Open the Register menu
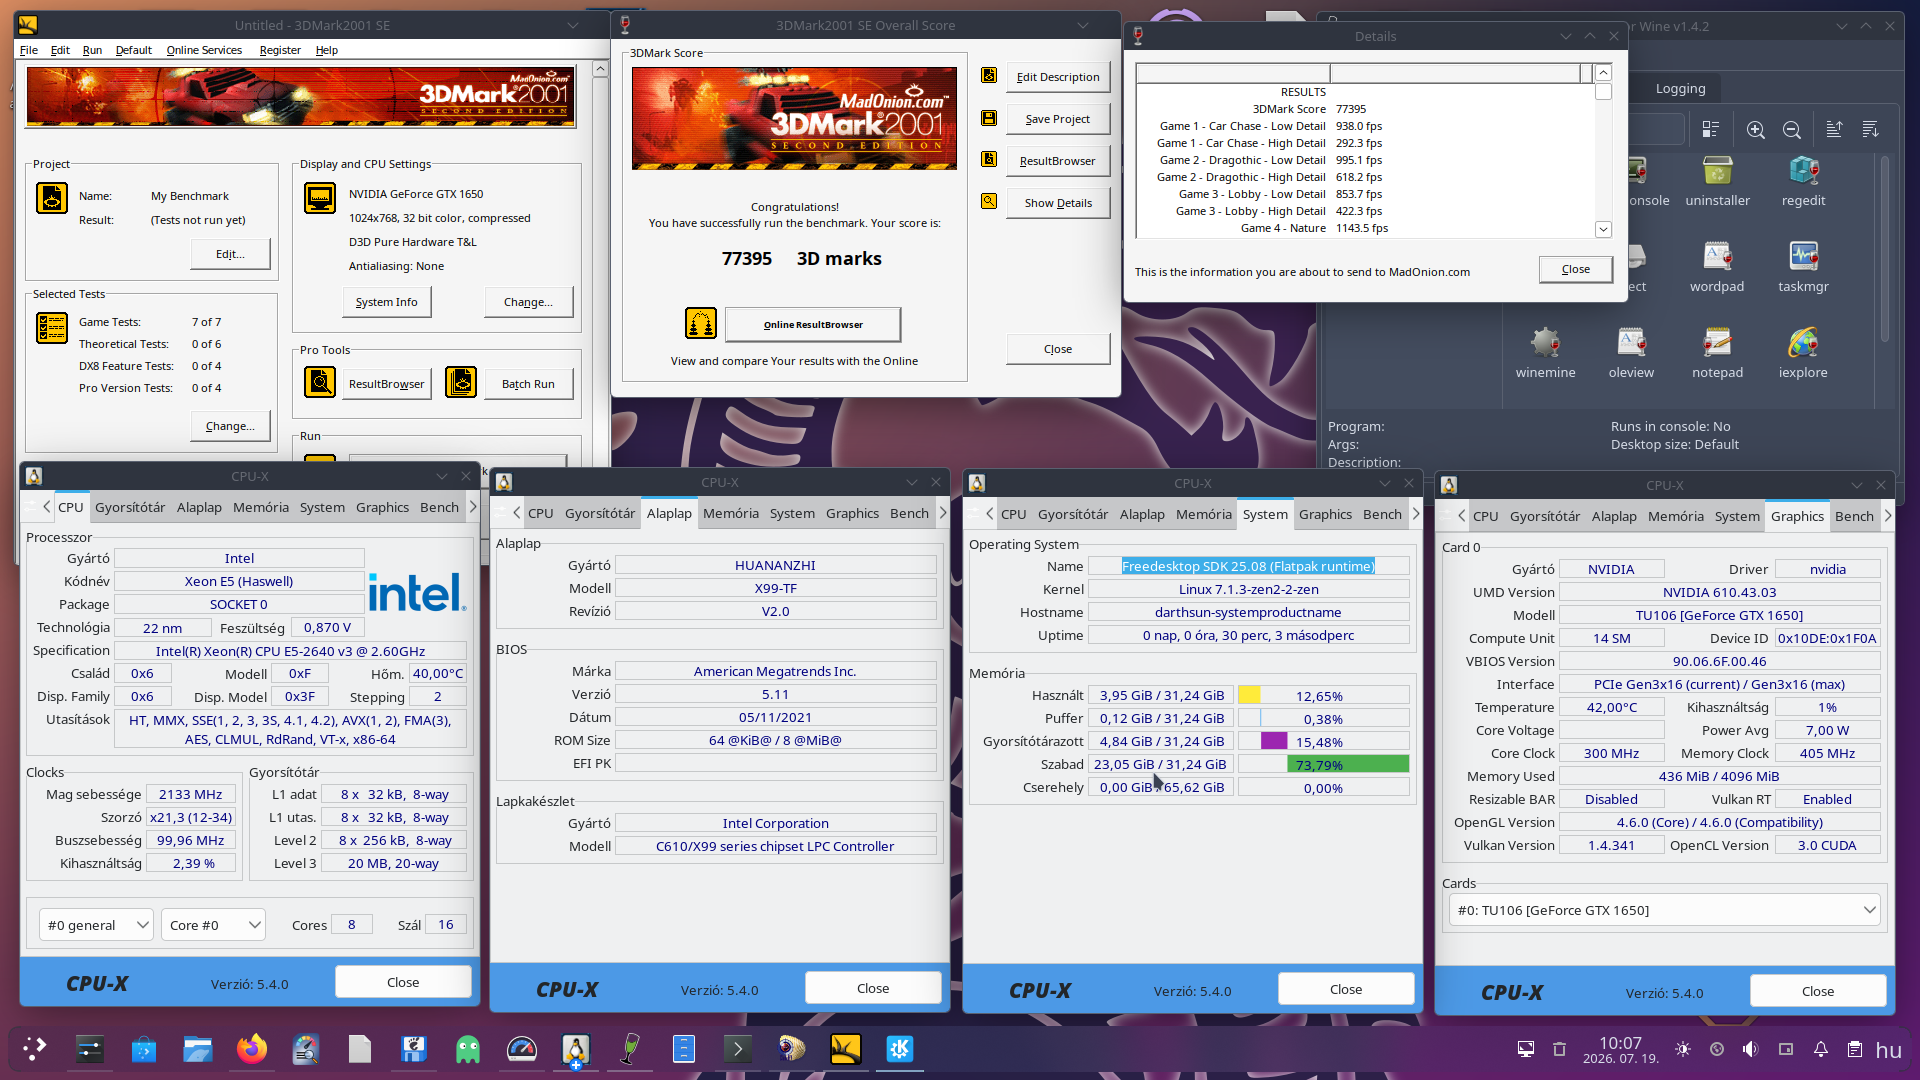Screen dimensions: 1920x1080 280,50
